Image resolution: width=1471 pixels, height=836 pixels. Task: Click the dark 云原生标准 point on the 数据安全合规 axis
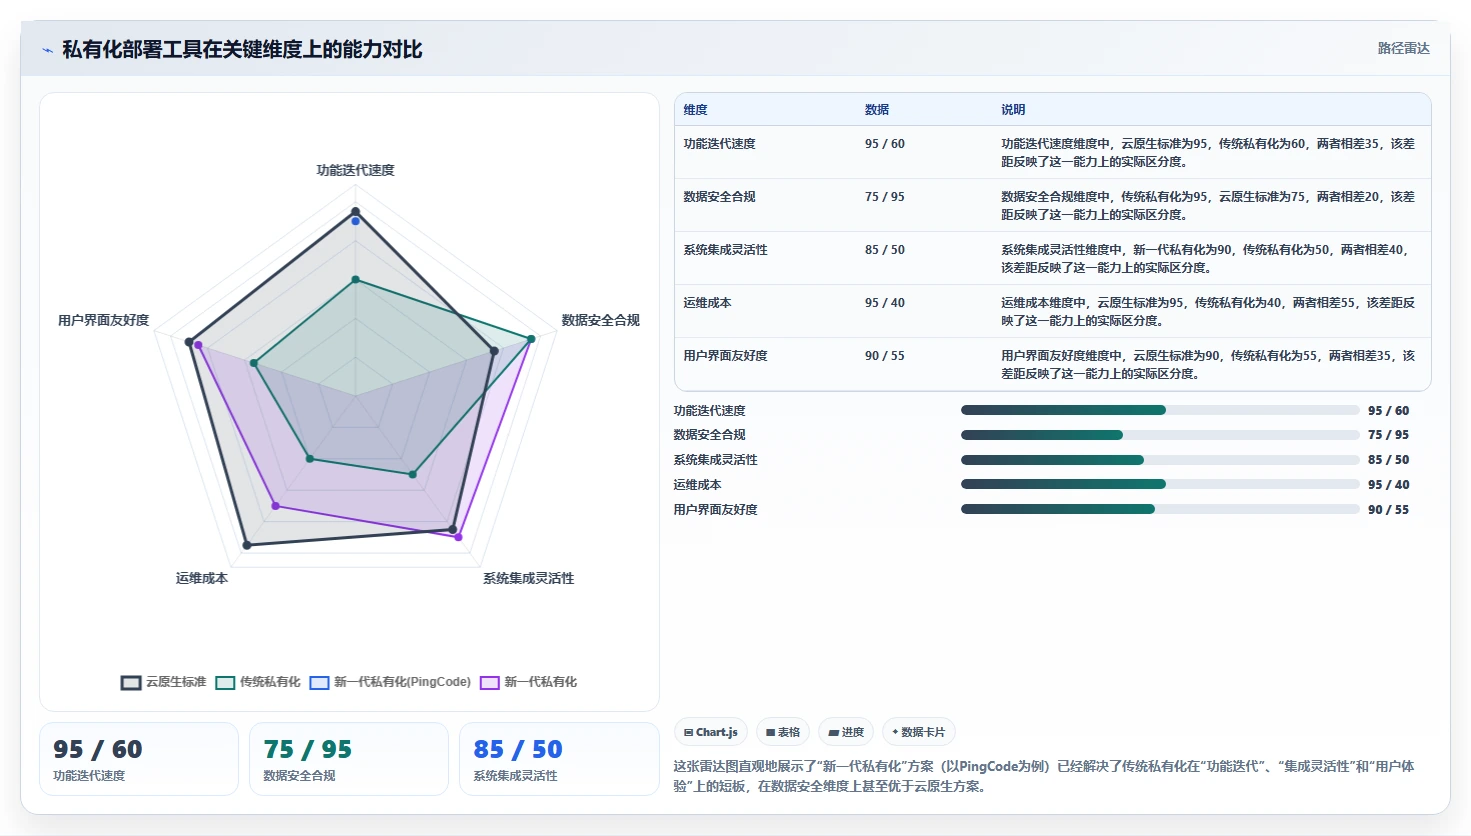(494, 351)
